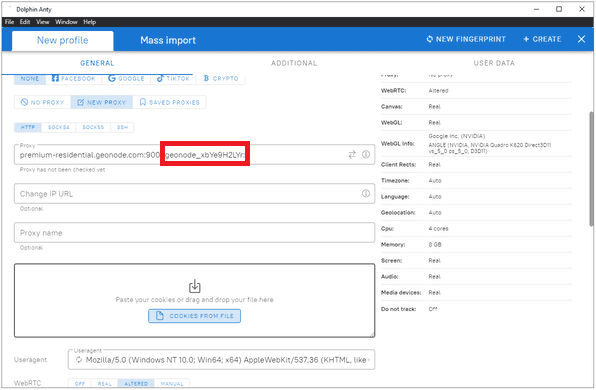Image resolution: width=596 pixels, height=390 pixels.
Task: Pick the SOCKS5 proxy protocol
Action: 93,127
